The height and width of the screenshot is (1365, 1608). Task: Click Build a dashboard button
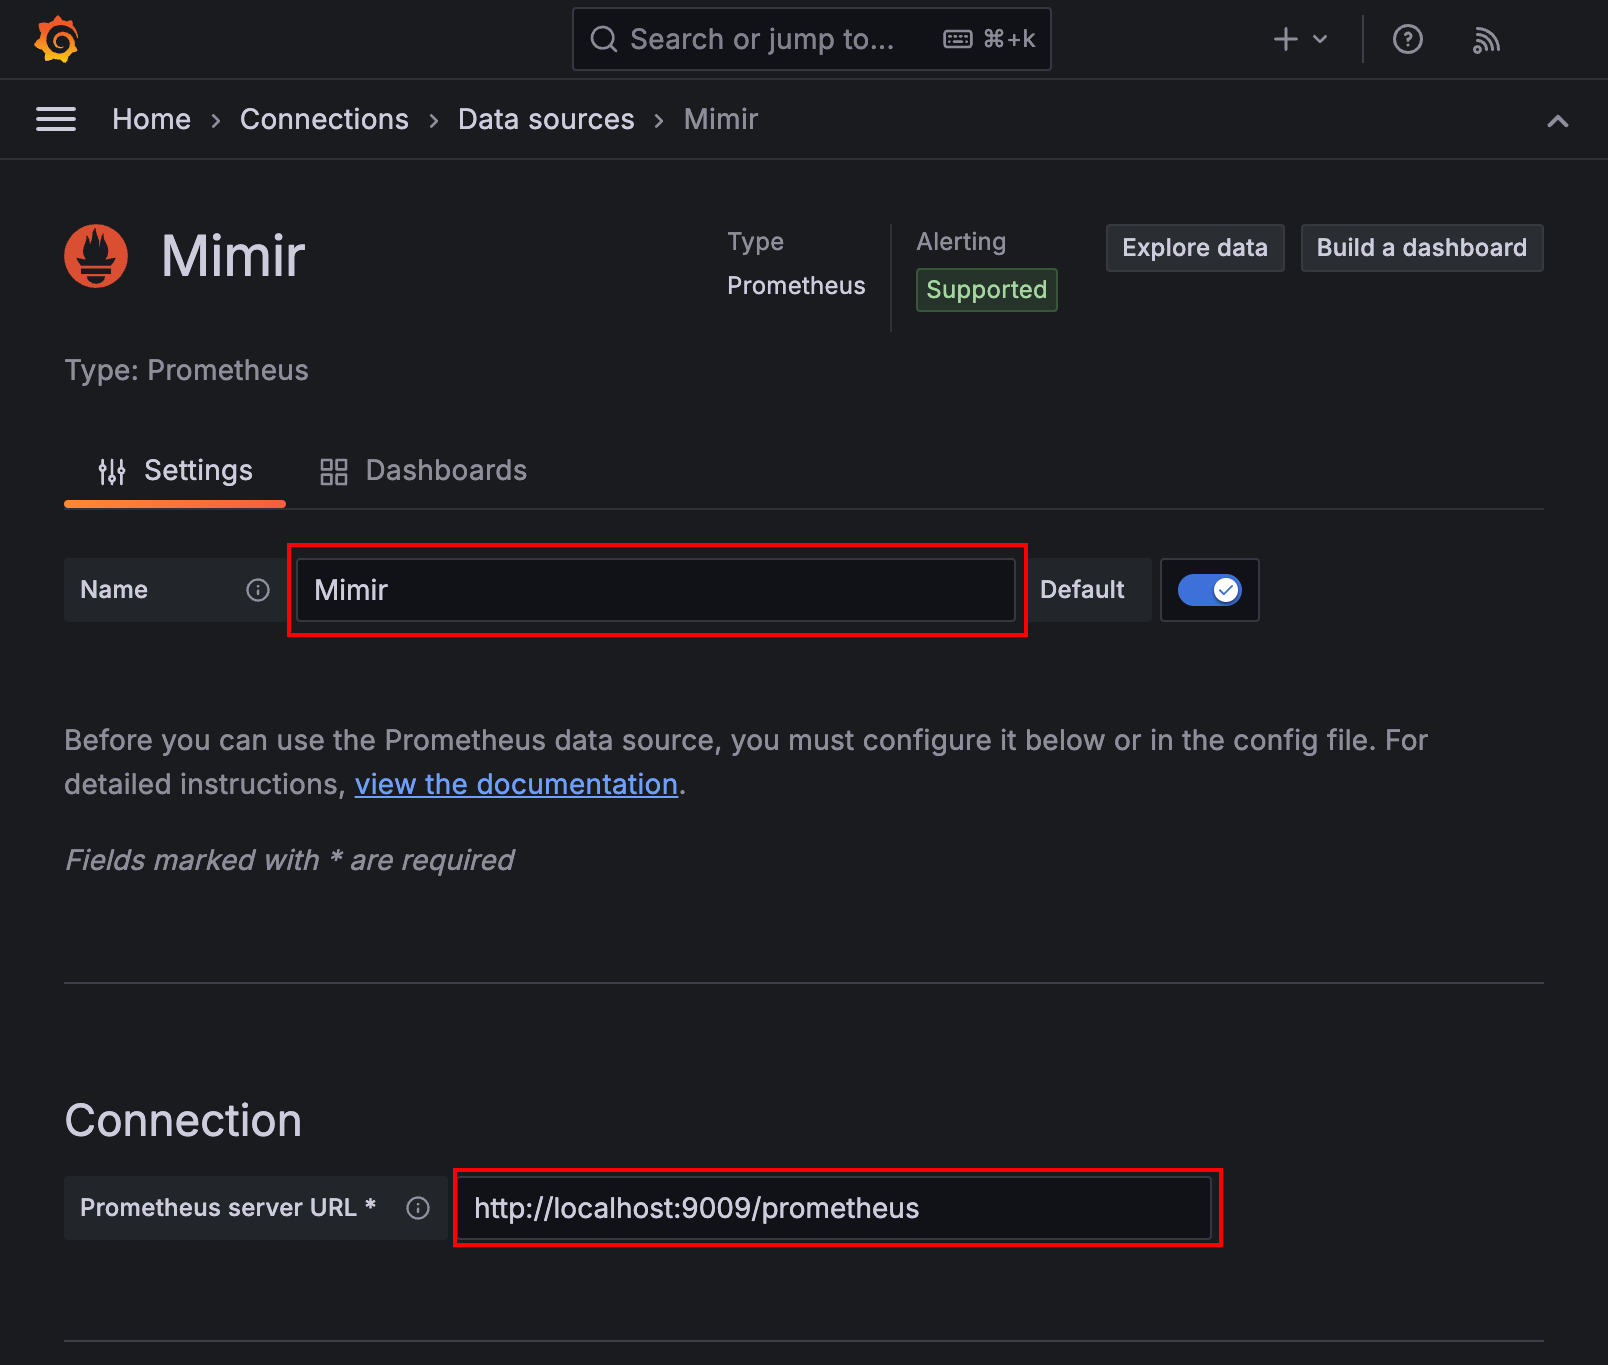[x=1421, y=248]
